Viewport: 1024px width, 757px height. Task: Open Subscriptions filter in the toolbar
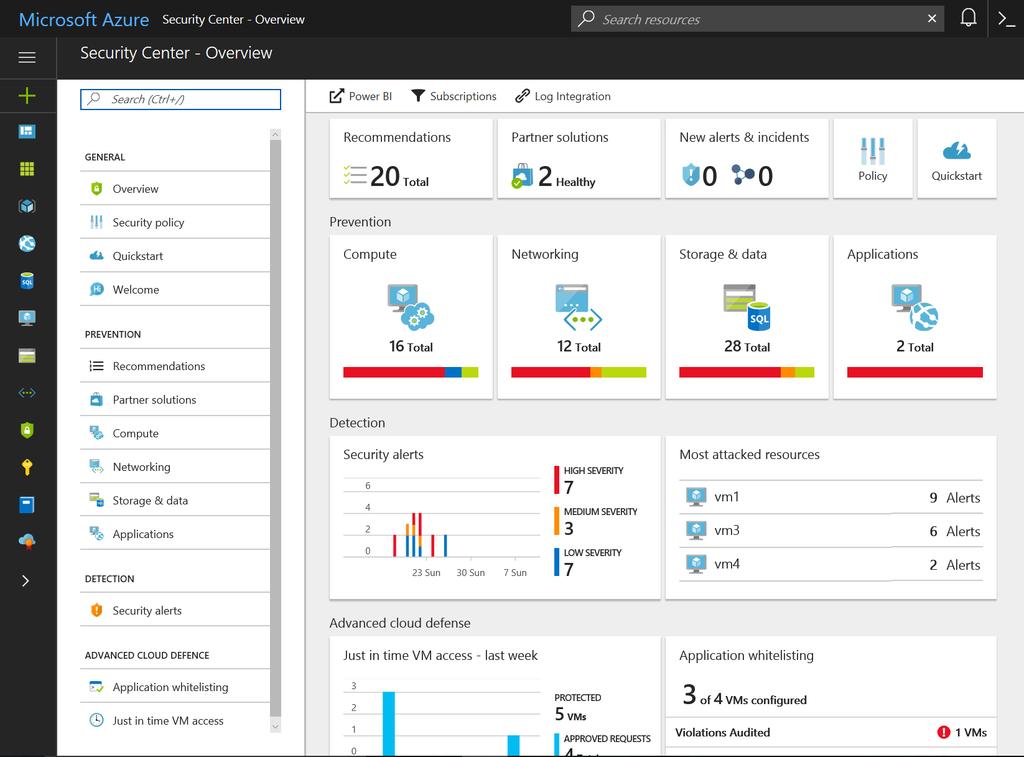pos(454,96)
